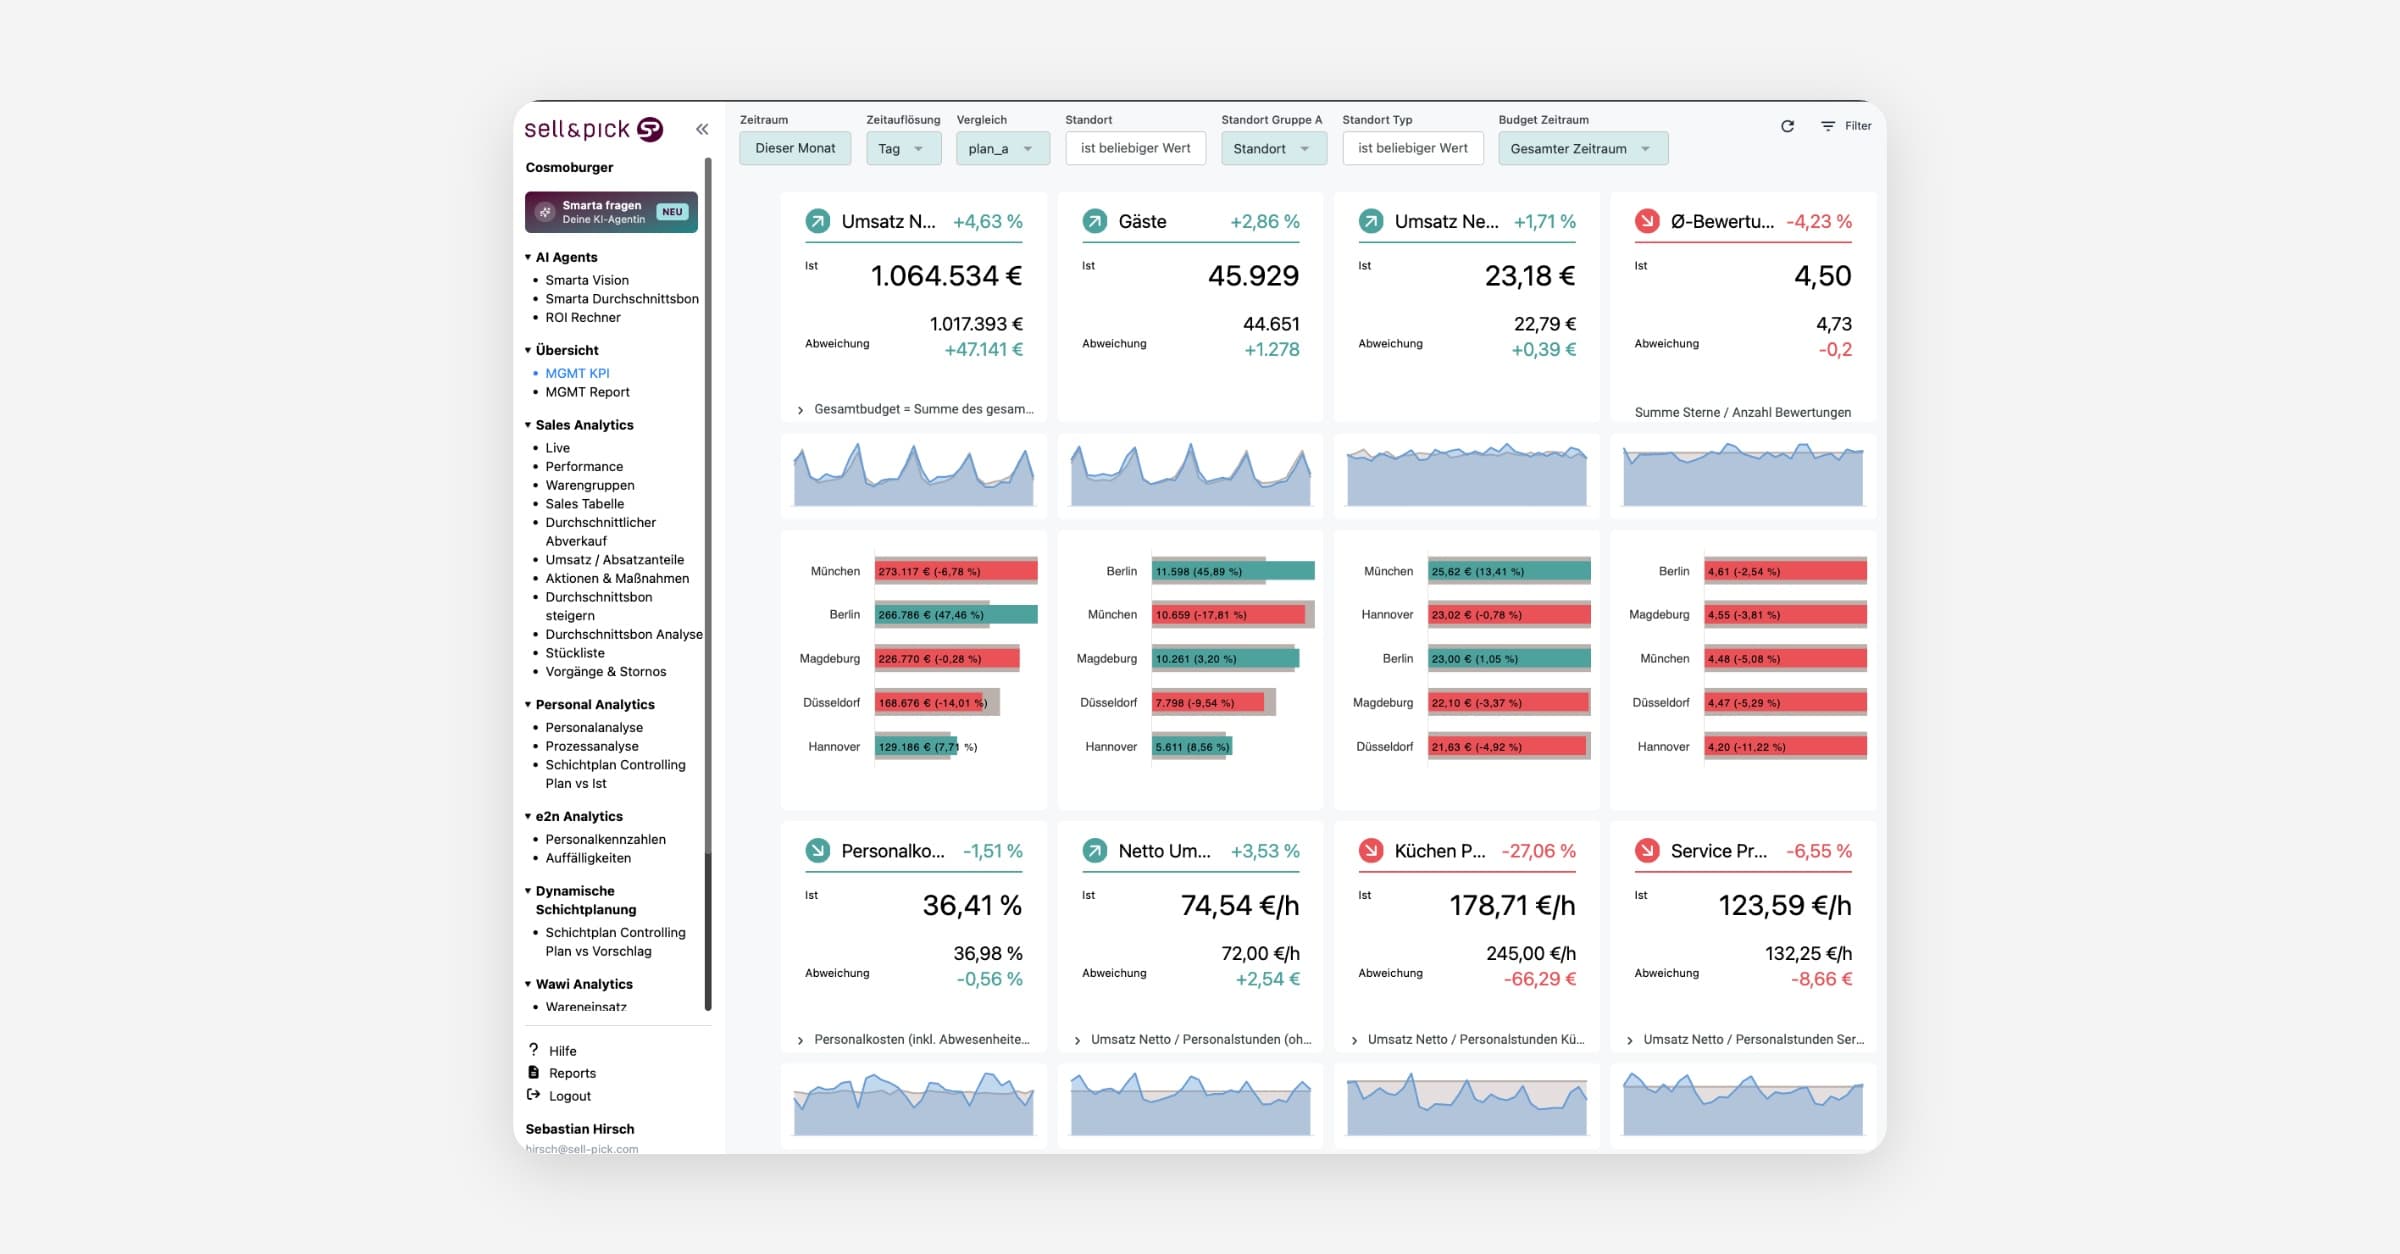
Task: Collapse the Übersicht section
Action: click(528, 350)
